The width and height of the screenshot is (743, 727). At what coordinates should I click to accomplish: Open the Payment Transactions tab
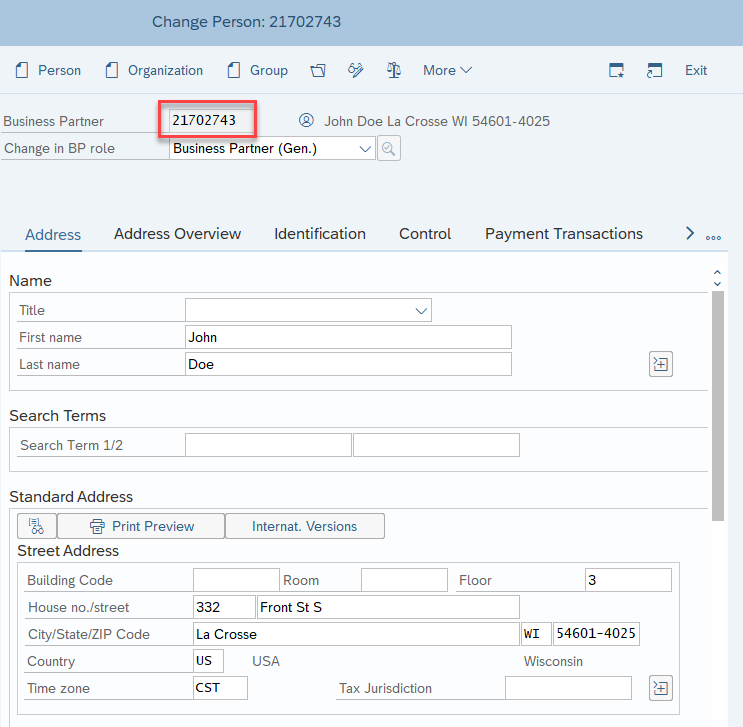[564, 234]
